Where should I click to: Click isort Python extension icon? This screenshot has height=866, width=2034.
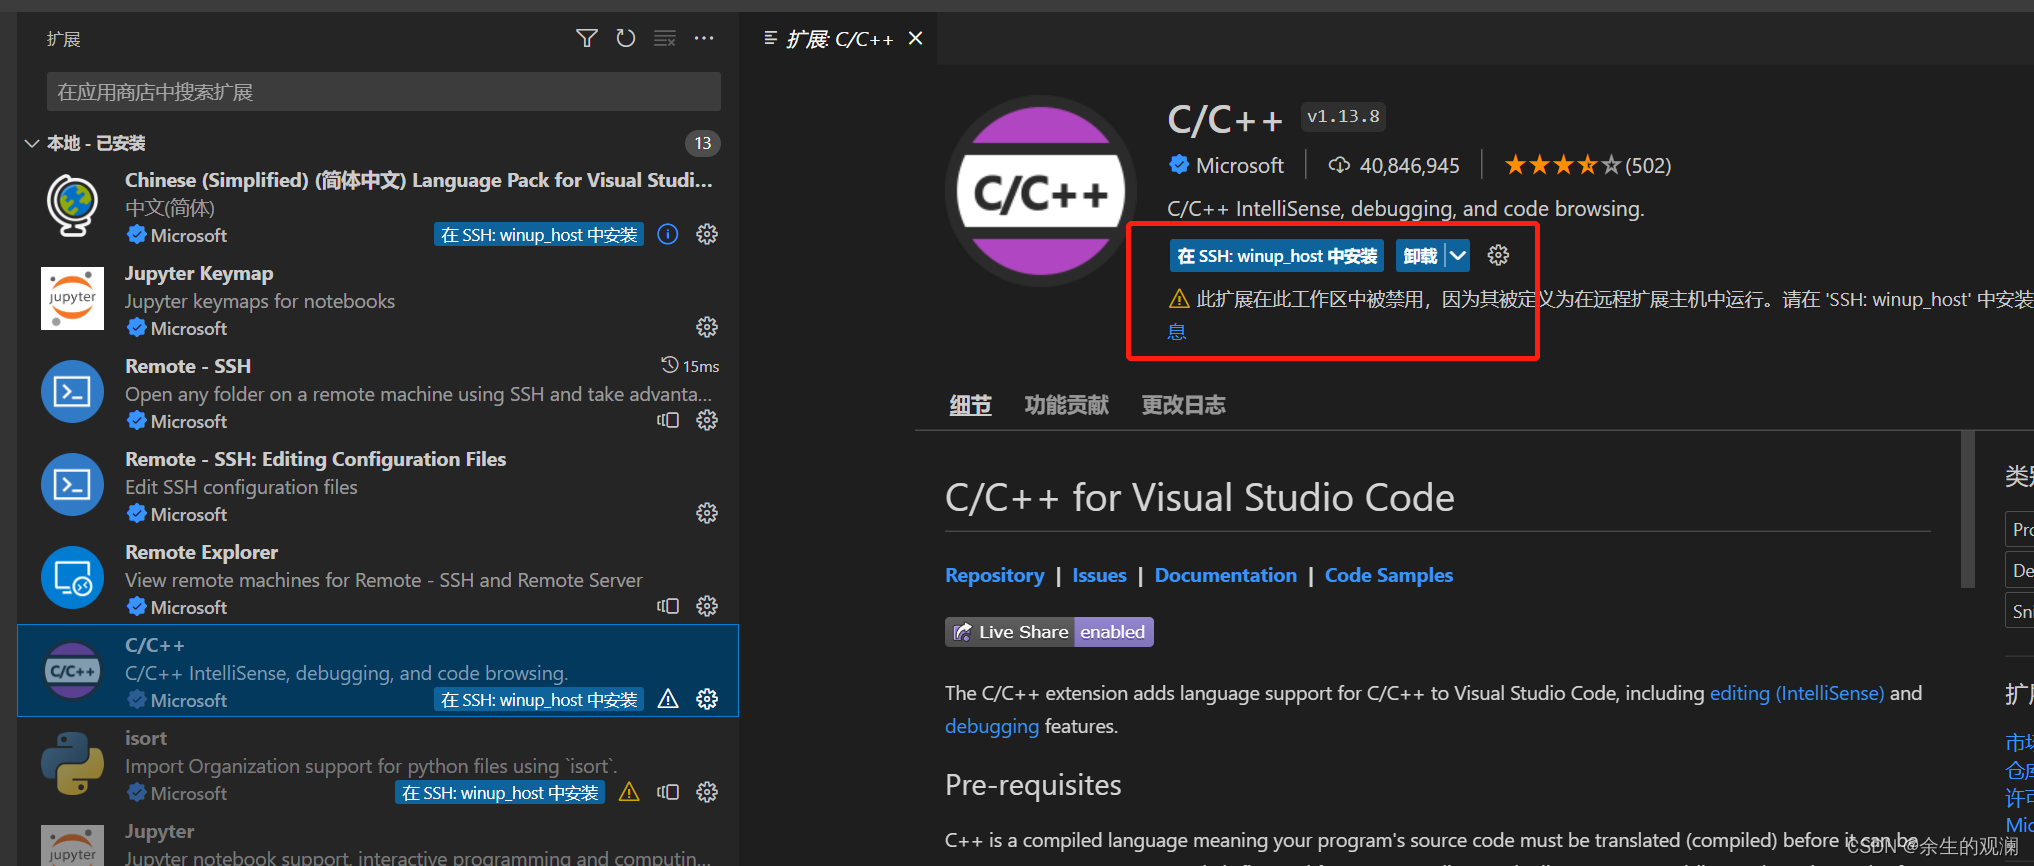(x=72, y=763)
